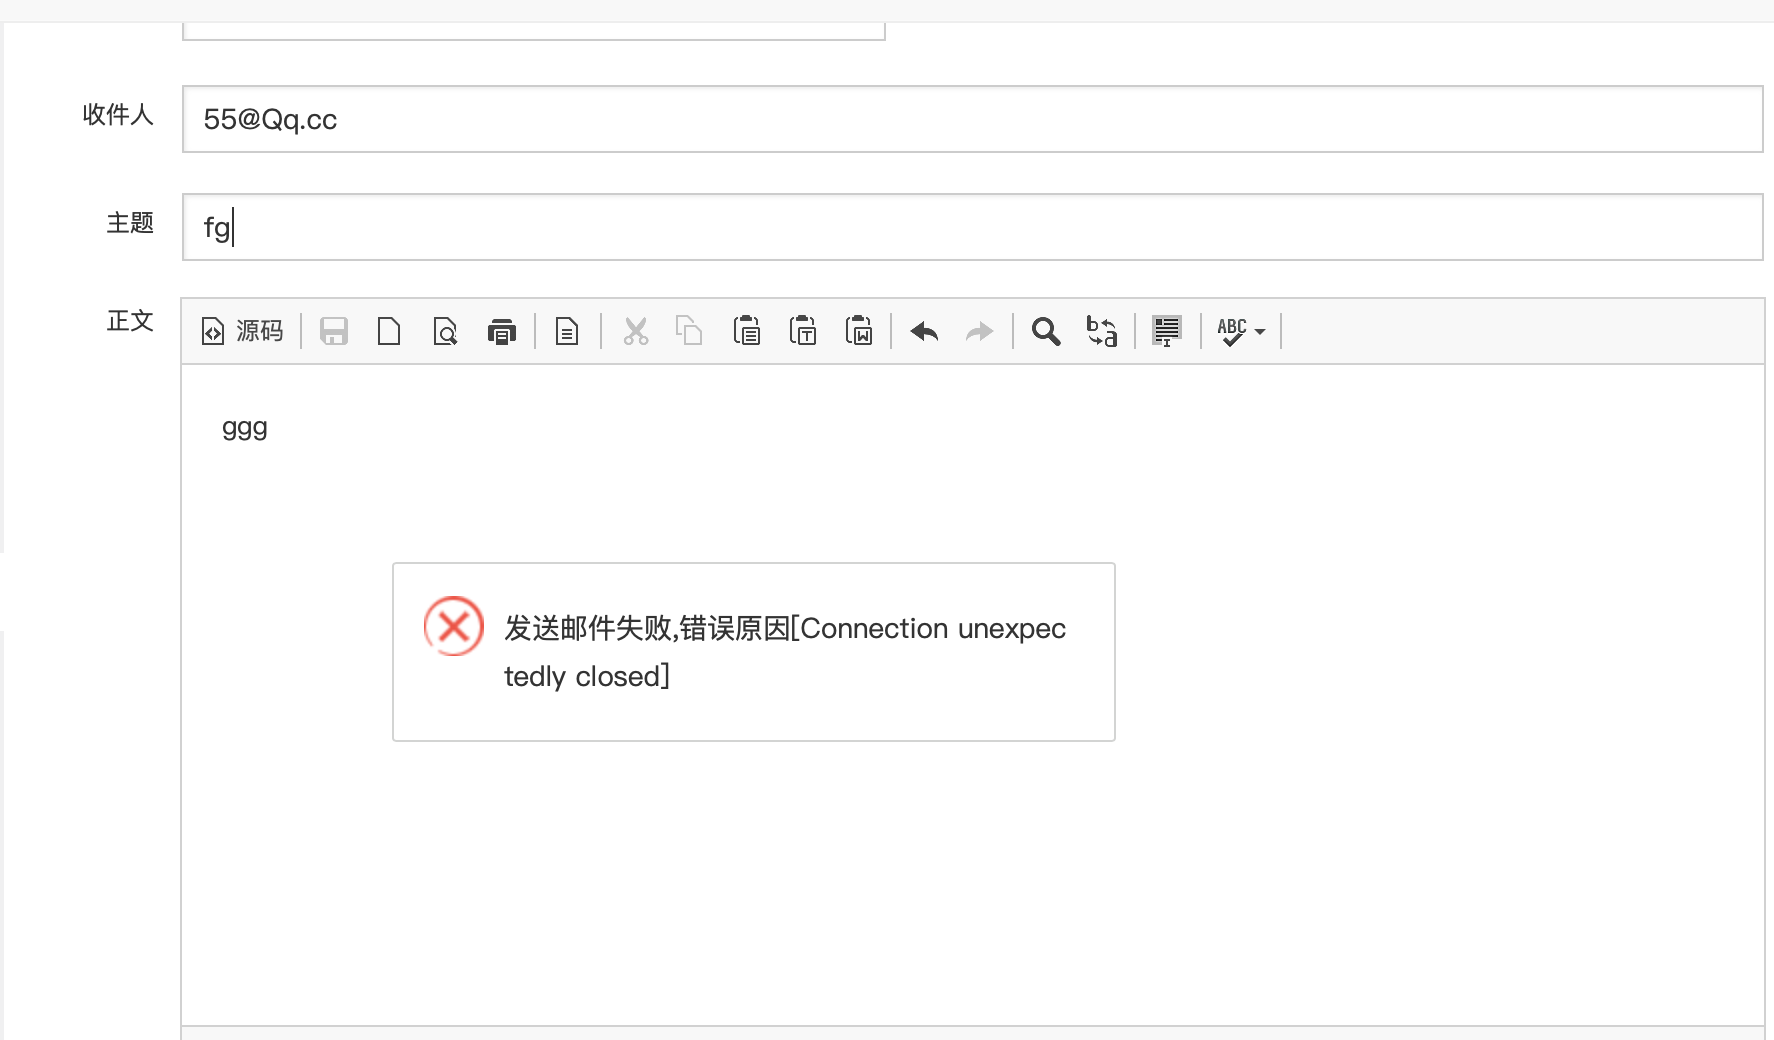Click Paste from Word icon
Image resolution: width=1774 pixels, height=1040 pixels.
(x=858, y=331)
